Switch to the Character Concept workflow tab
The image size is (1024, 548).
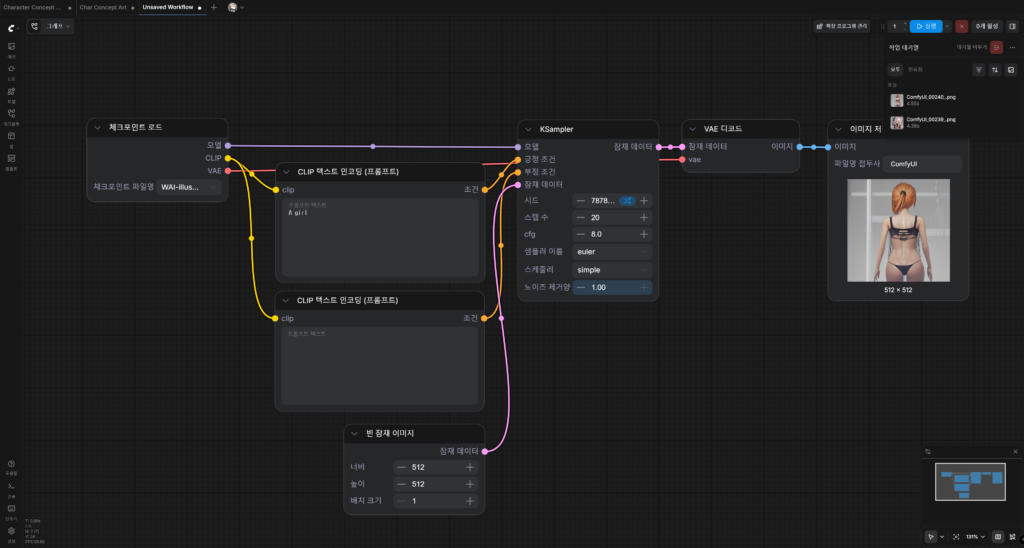click(x=33, y=7)
